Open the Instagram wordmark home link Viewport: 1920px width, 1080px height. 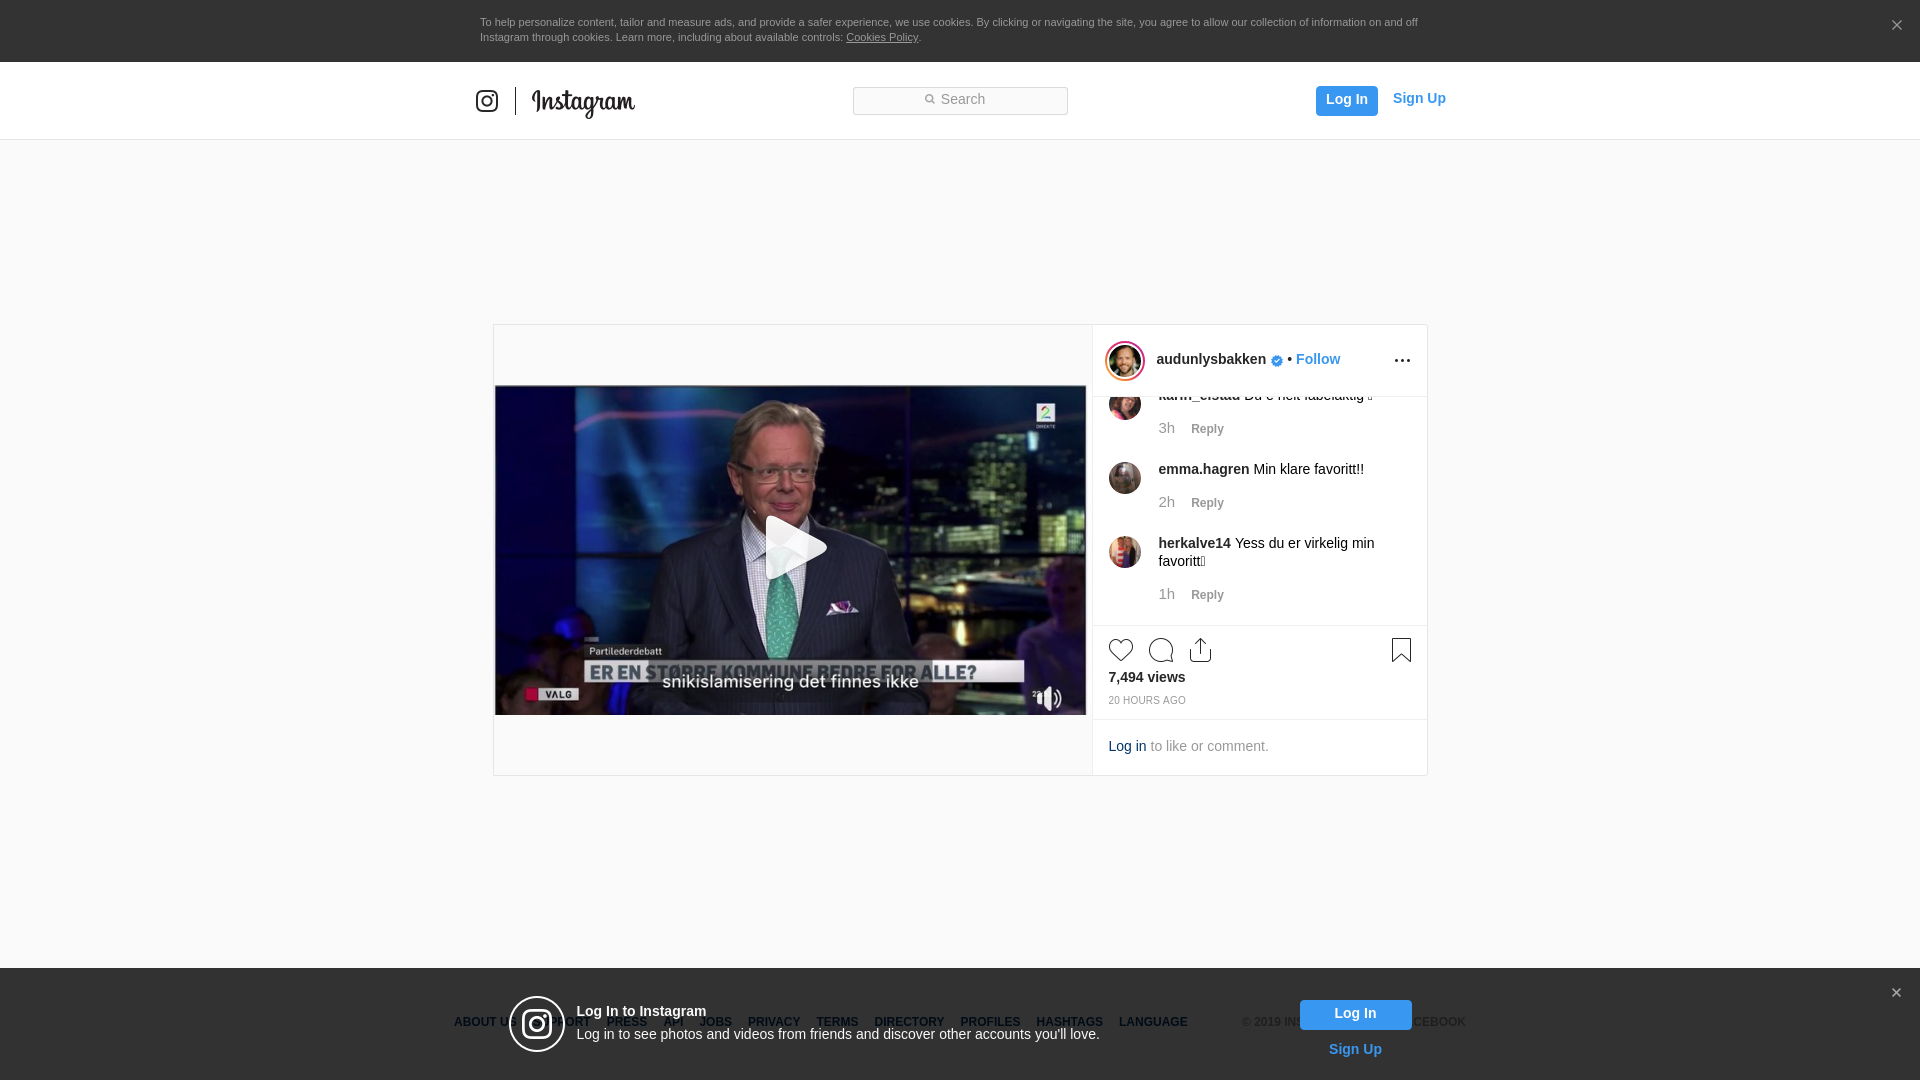[x=583, y=102]
